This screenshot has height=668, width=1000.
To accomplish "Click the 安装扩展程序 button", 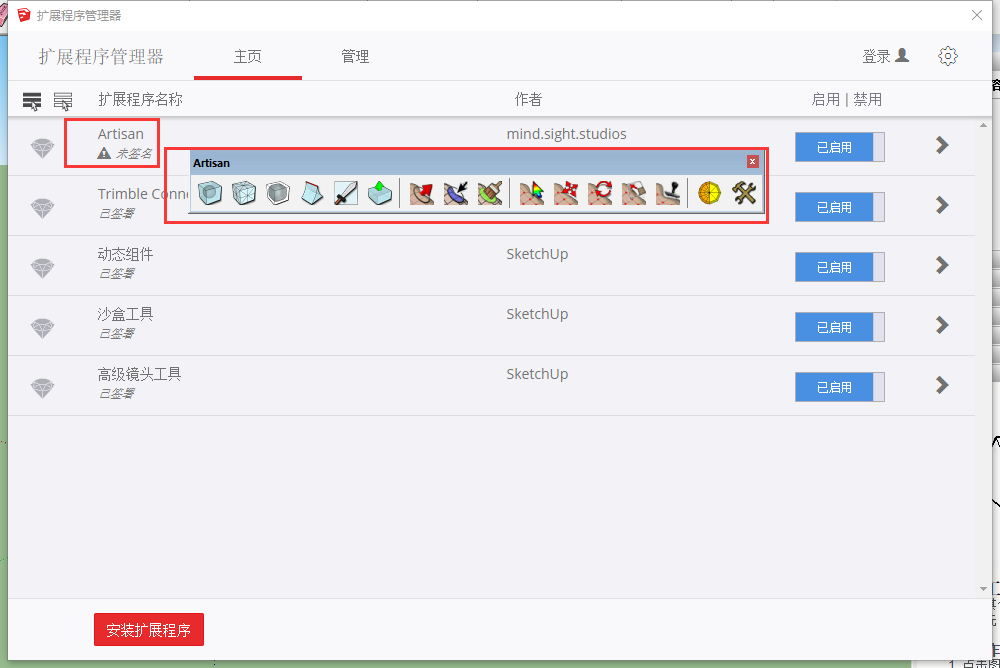I will tap(149, 630).
